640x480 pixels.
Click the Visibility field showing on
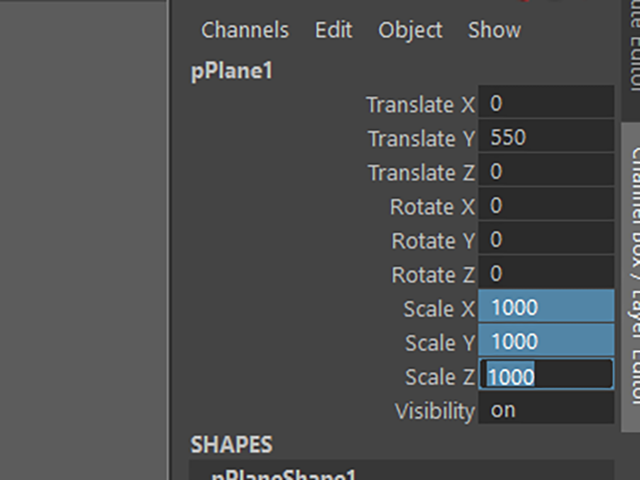(x=546, y=408)
